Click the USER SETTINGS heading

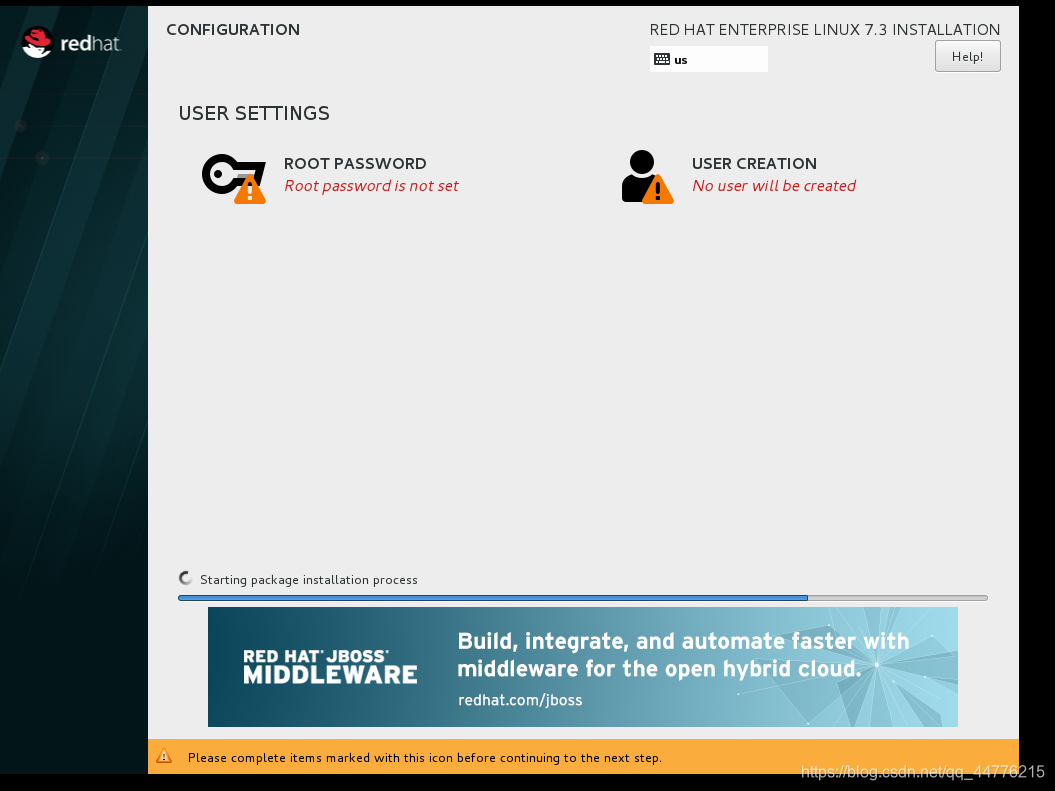254,113
